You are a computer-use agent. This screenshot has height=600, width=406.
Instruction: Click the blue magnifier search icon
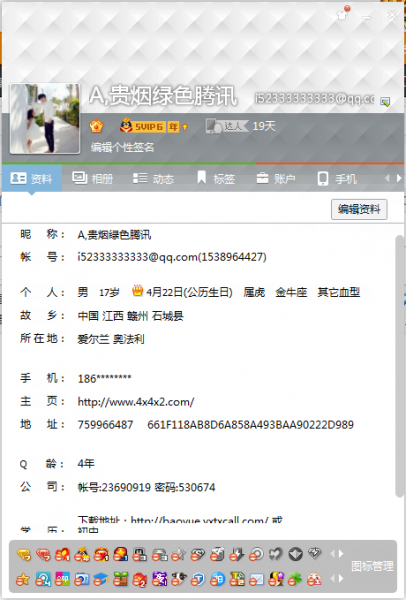click(x=43, y=579)
